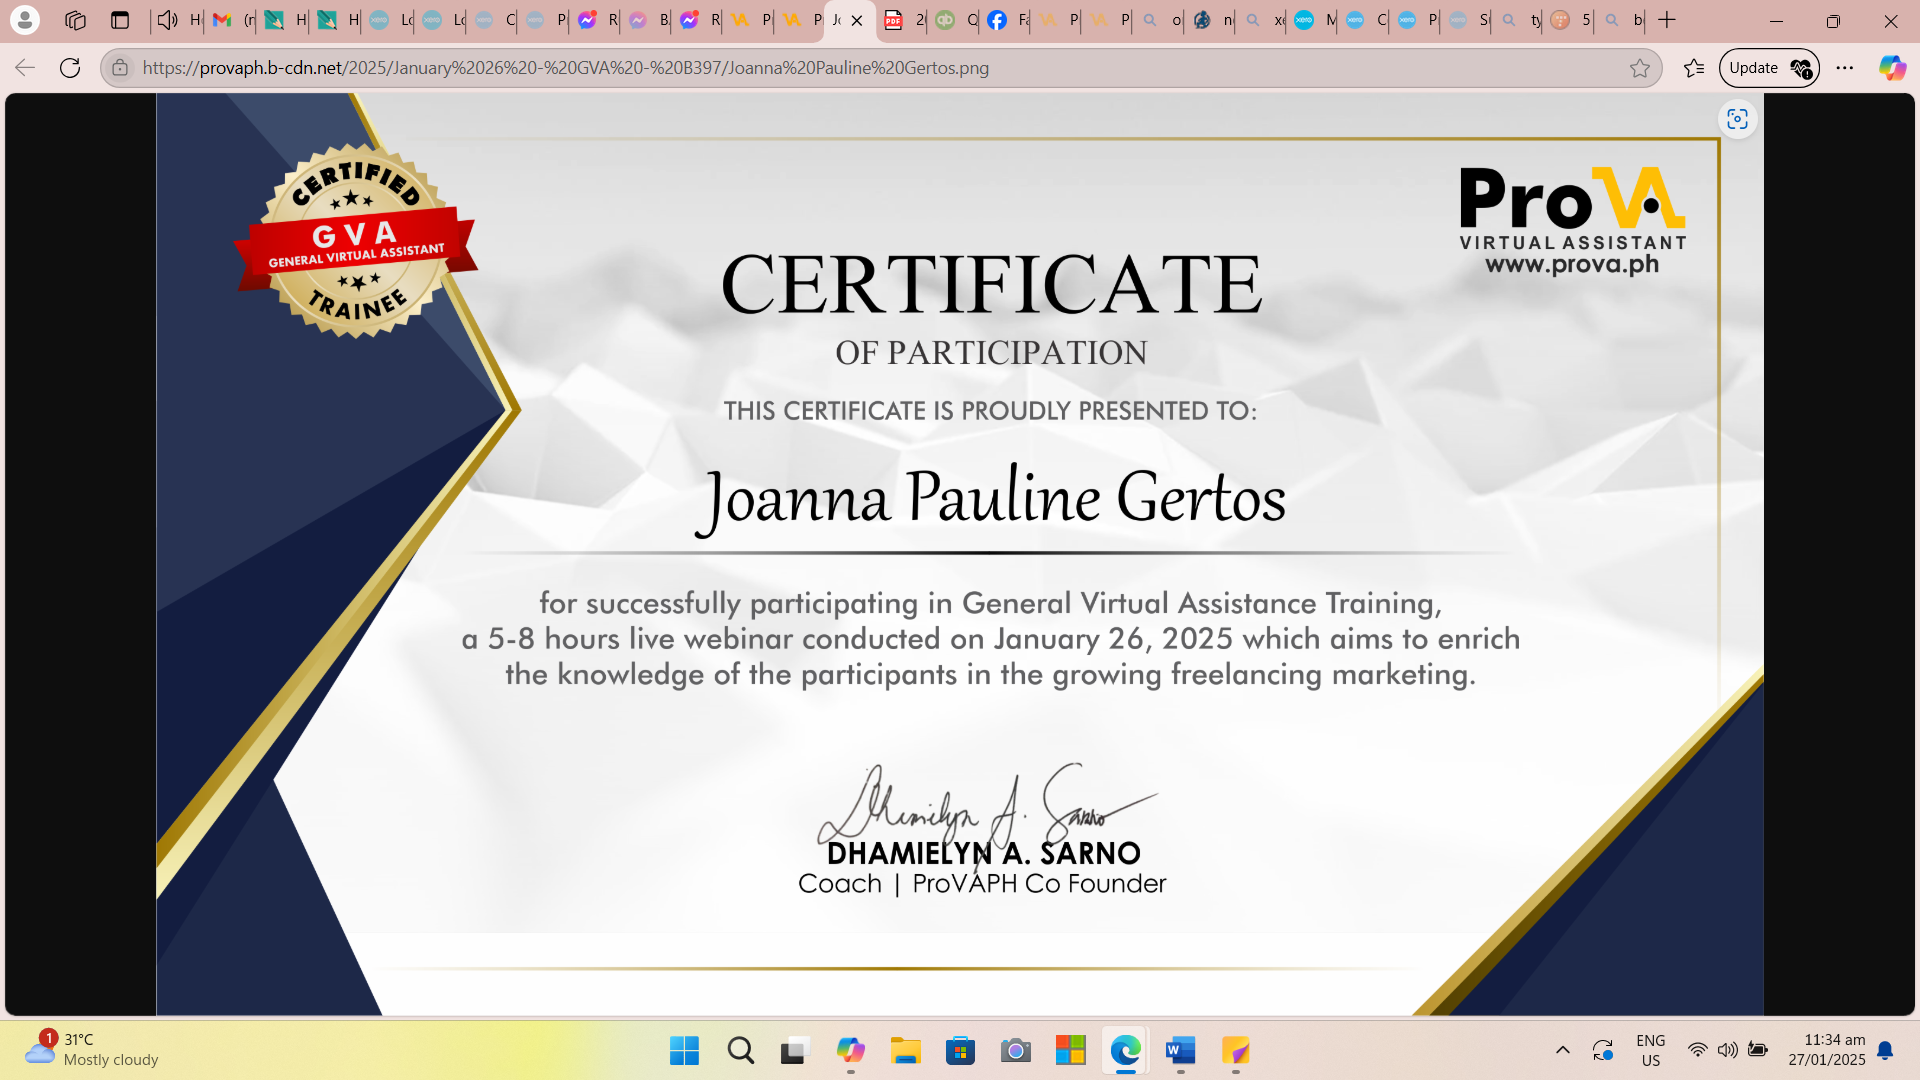Reload the certificate page
This screenshot has width=1920, height=1080.
click(x=70, y=68)
